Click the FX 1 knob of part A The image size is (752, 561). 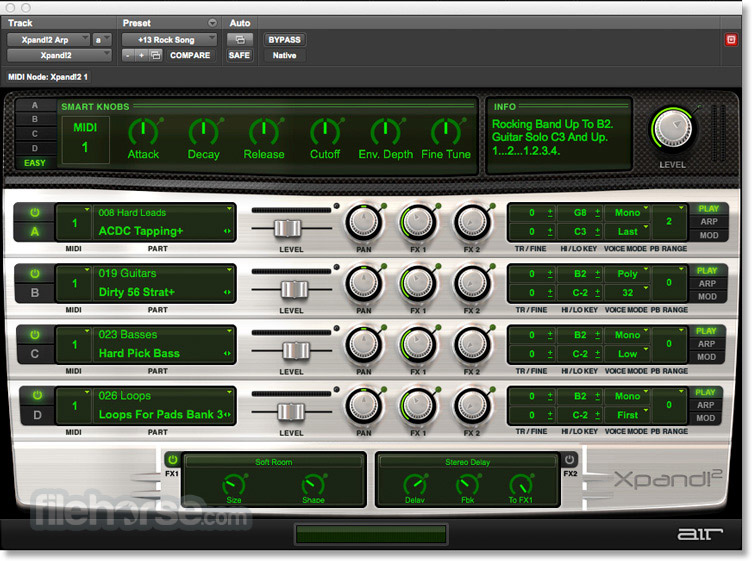tap(418, 222)
